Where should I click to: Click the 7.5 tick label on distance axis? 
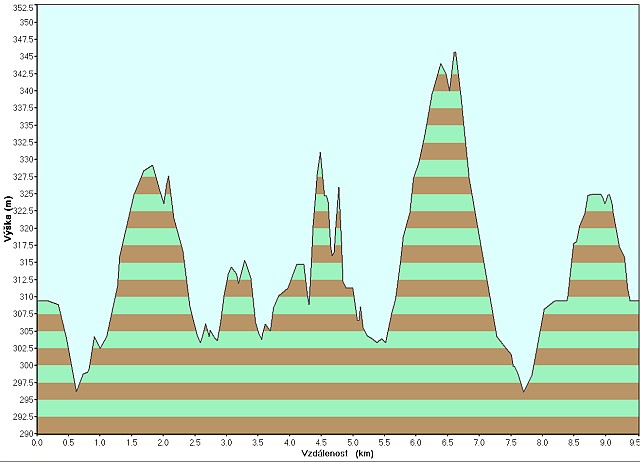(510, 442)
